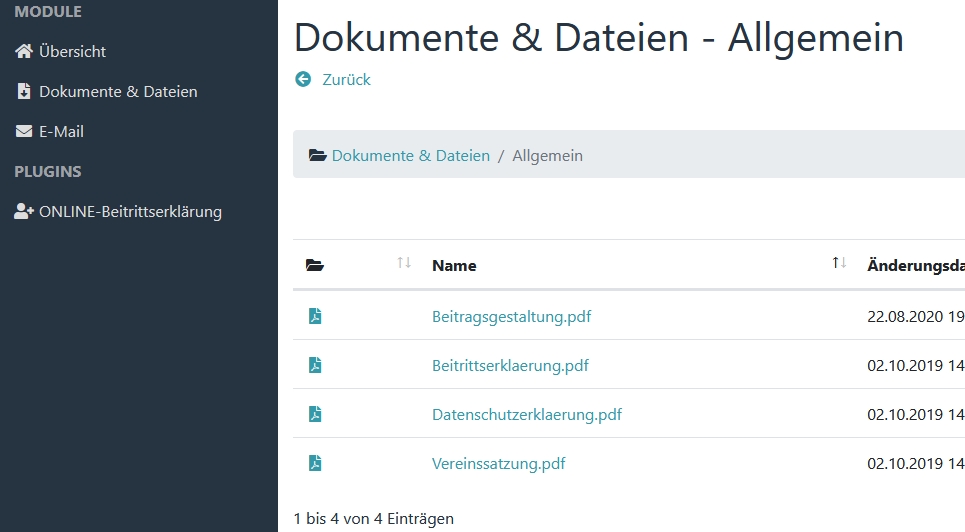
Task: Open ONLINE-Beitrittserklärung plugin
Action: point(130,212)
